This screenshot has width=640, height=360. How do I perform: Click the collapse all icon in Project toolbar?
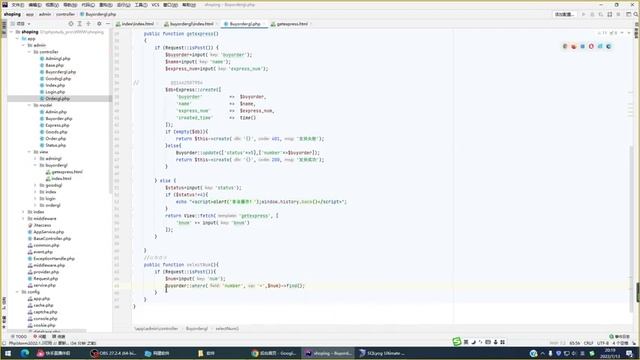pyautogui.click(x=89, y=24)
